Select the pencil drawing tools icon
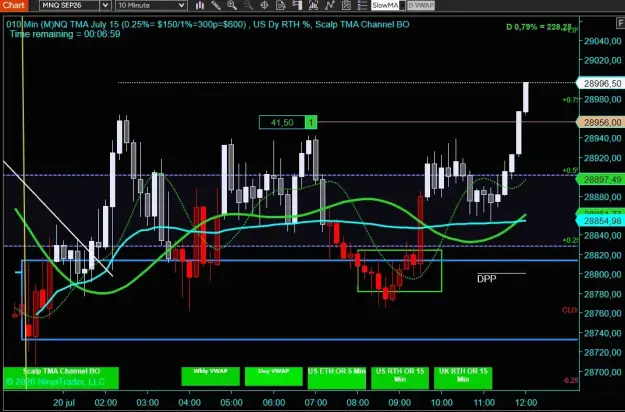This screenshot has width=625, height=412. pyautogui.click(x=216, y=5)
